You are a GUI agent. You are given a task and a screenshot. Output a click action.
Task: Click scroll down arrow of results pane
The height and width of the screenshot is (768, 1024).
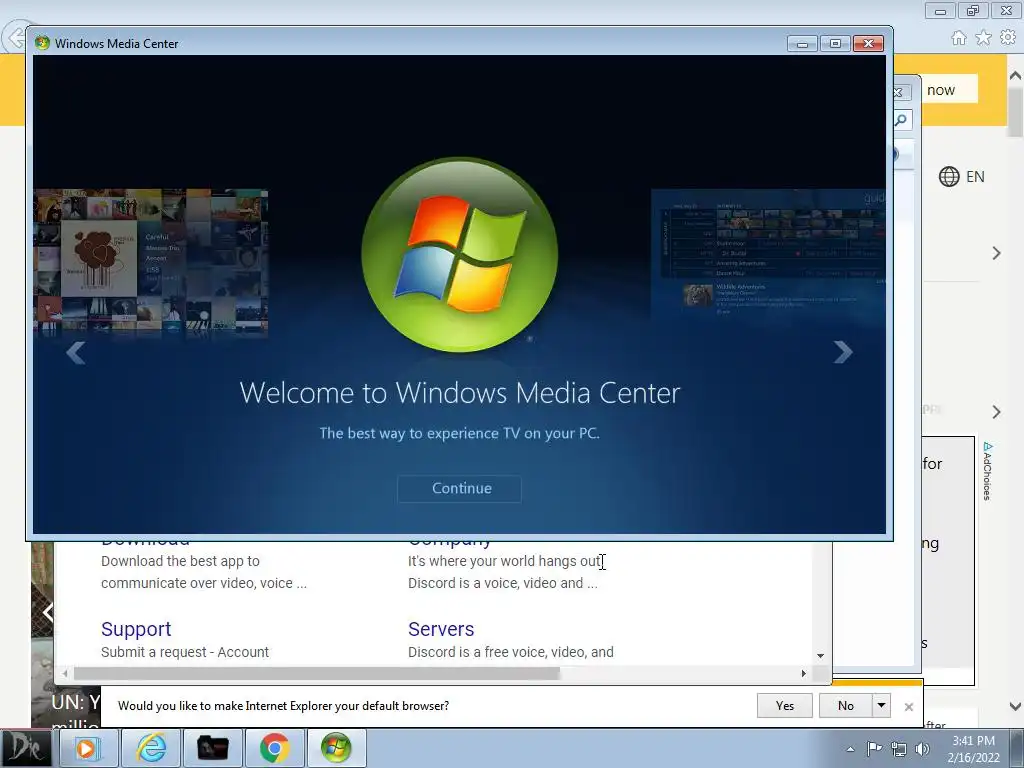[821, 656]
